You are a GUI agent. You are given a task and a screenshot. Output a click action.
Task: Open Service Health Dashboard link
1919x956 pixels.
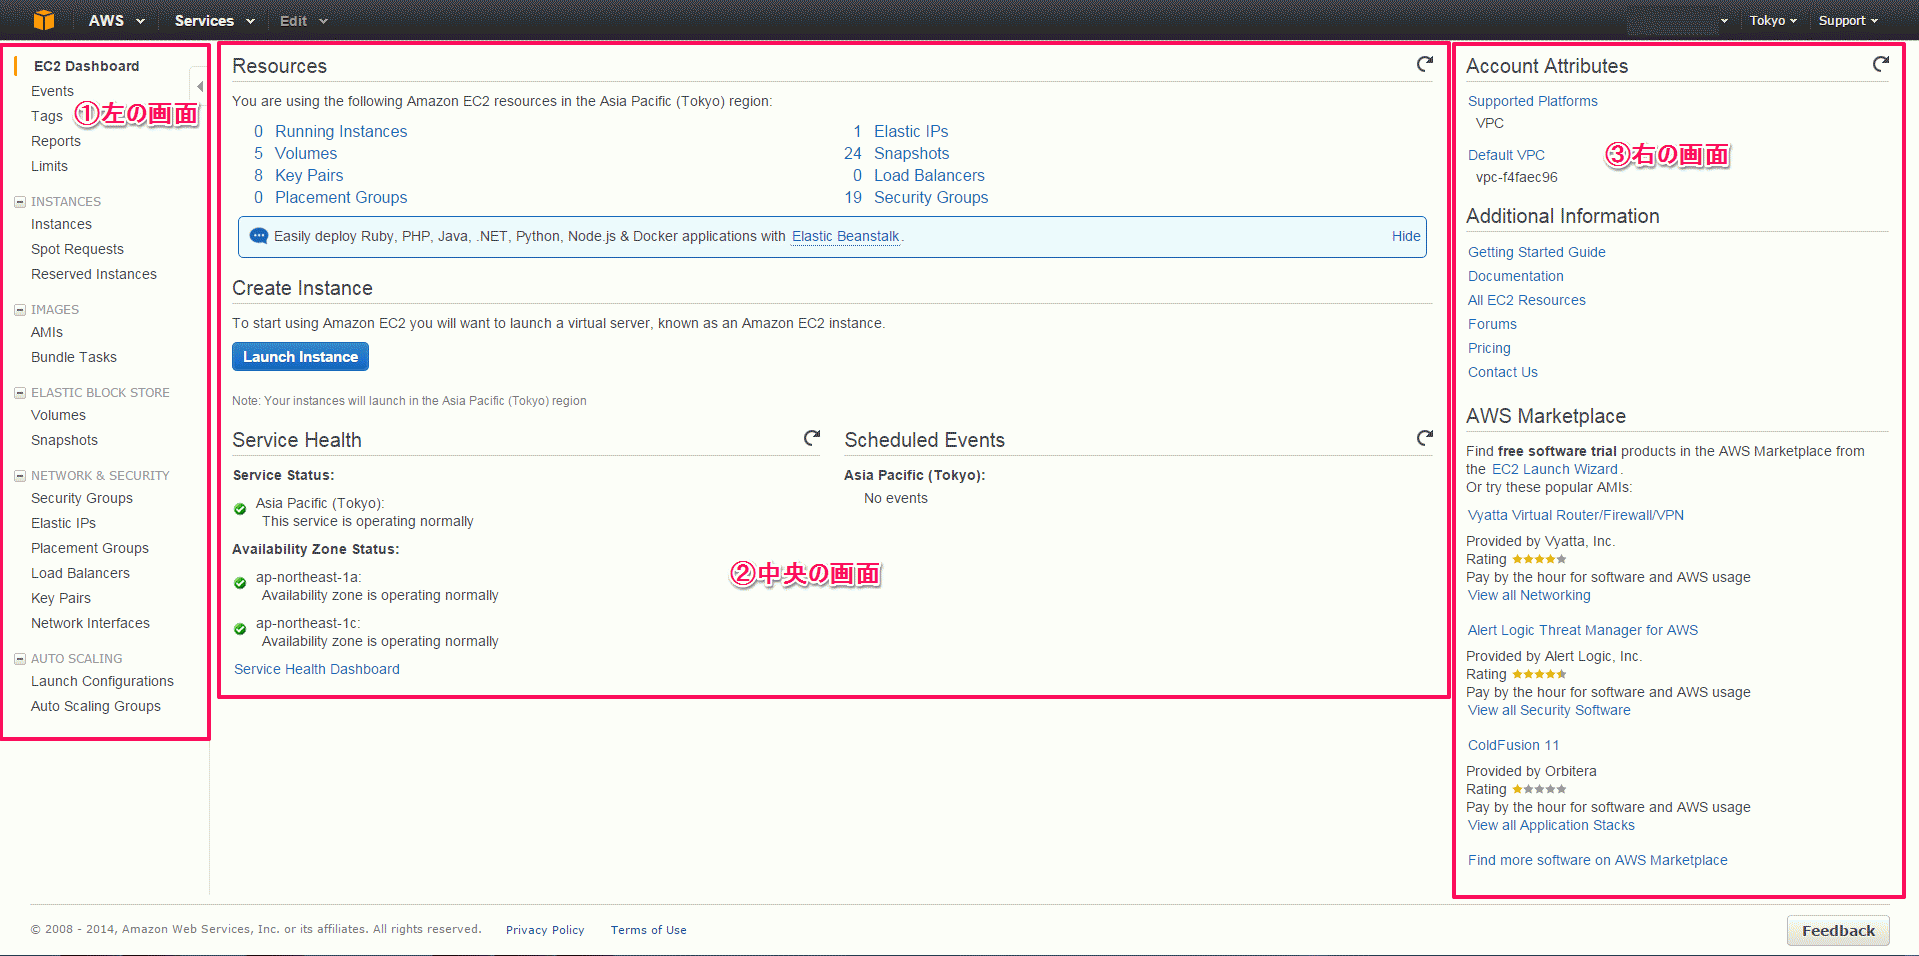(x=317, y=669)
